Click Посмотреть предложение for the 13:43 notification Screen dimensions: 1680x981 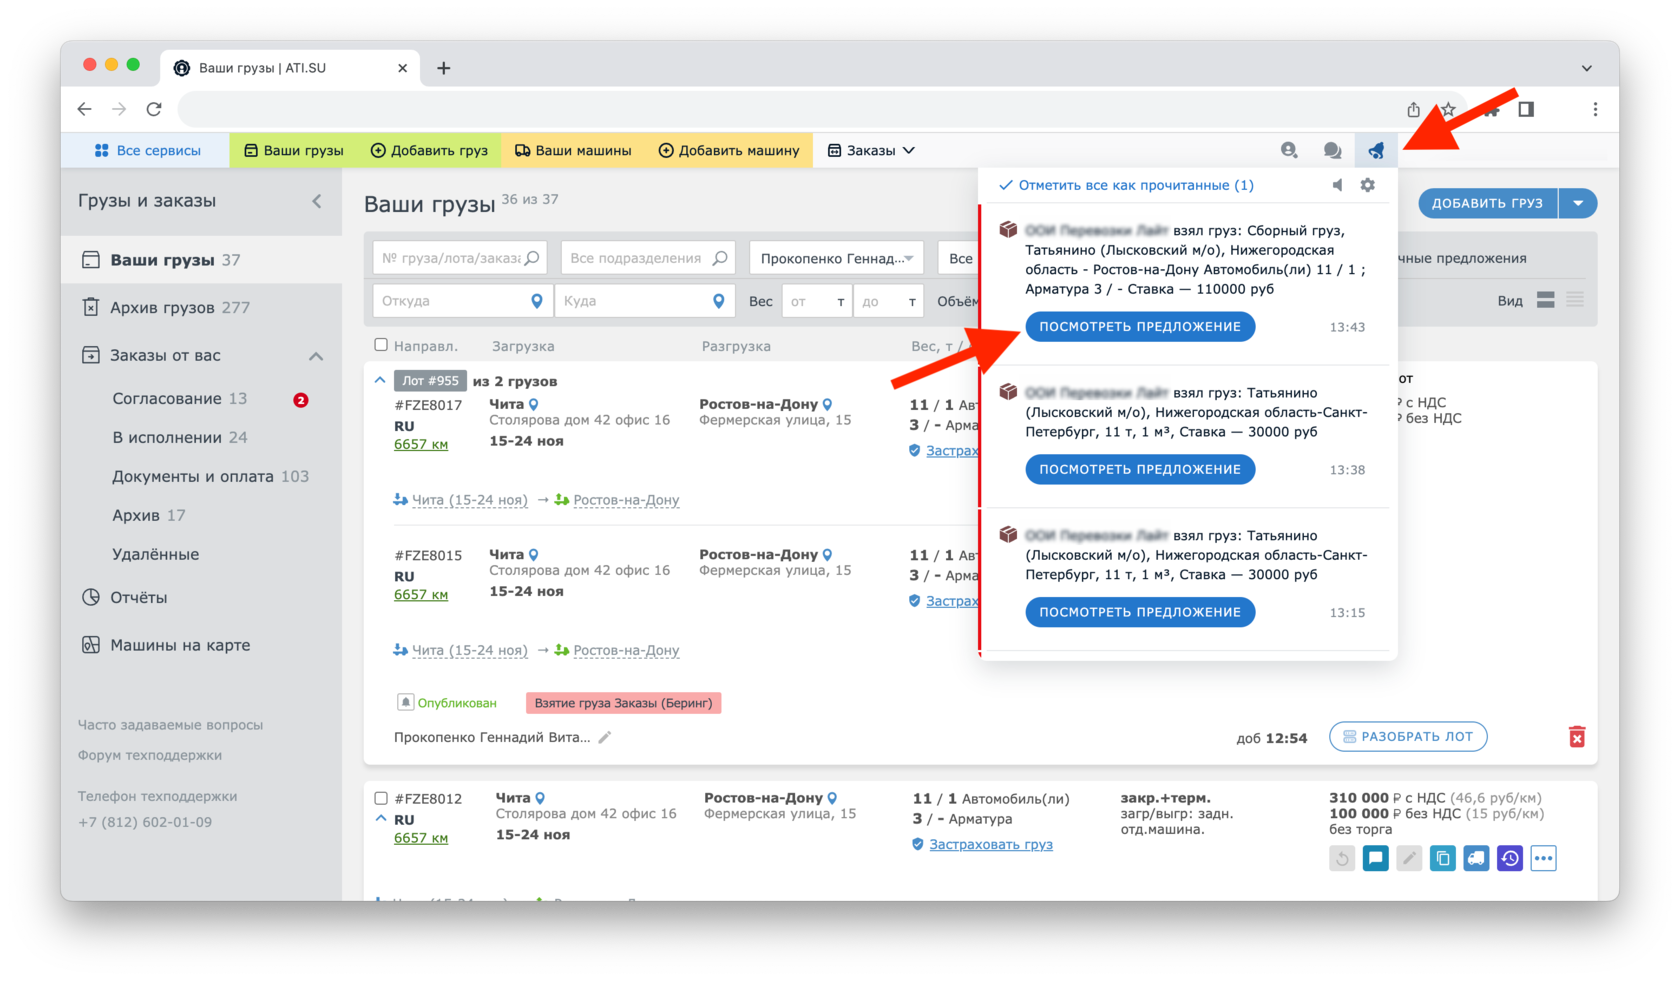coord(1140,326)
